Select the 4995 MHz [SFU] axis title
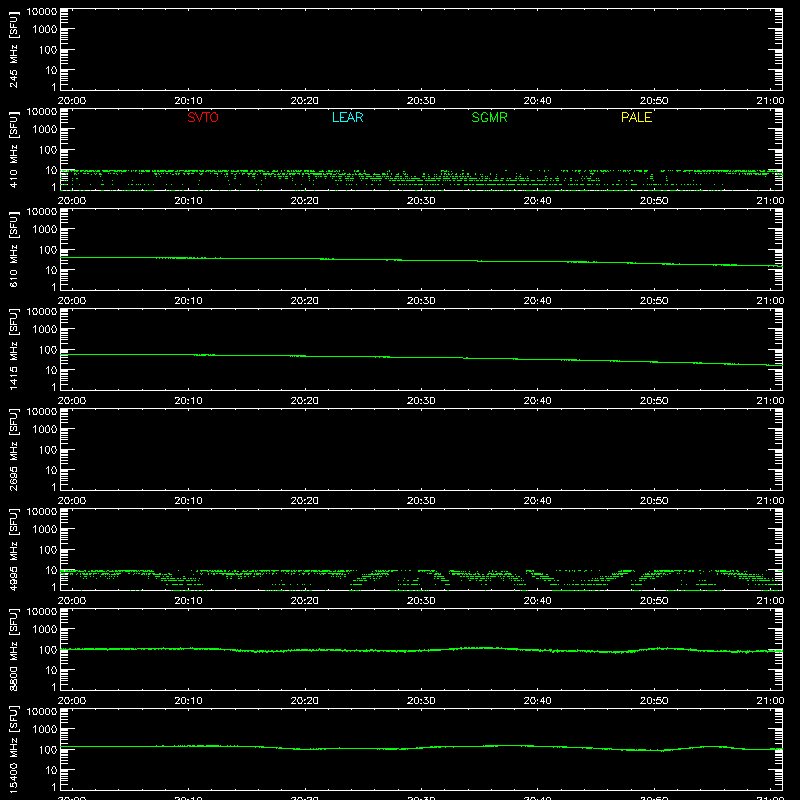Viewport: 800px width, 800px height. pos(13,549)
